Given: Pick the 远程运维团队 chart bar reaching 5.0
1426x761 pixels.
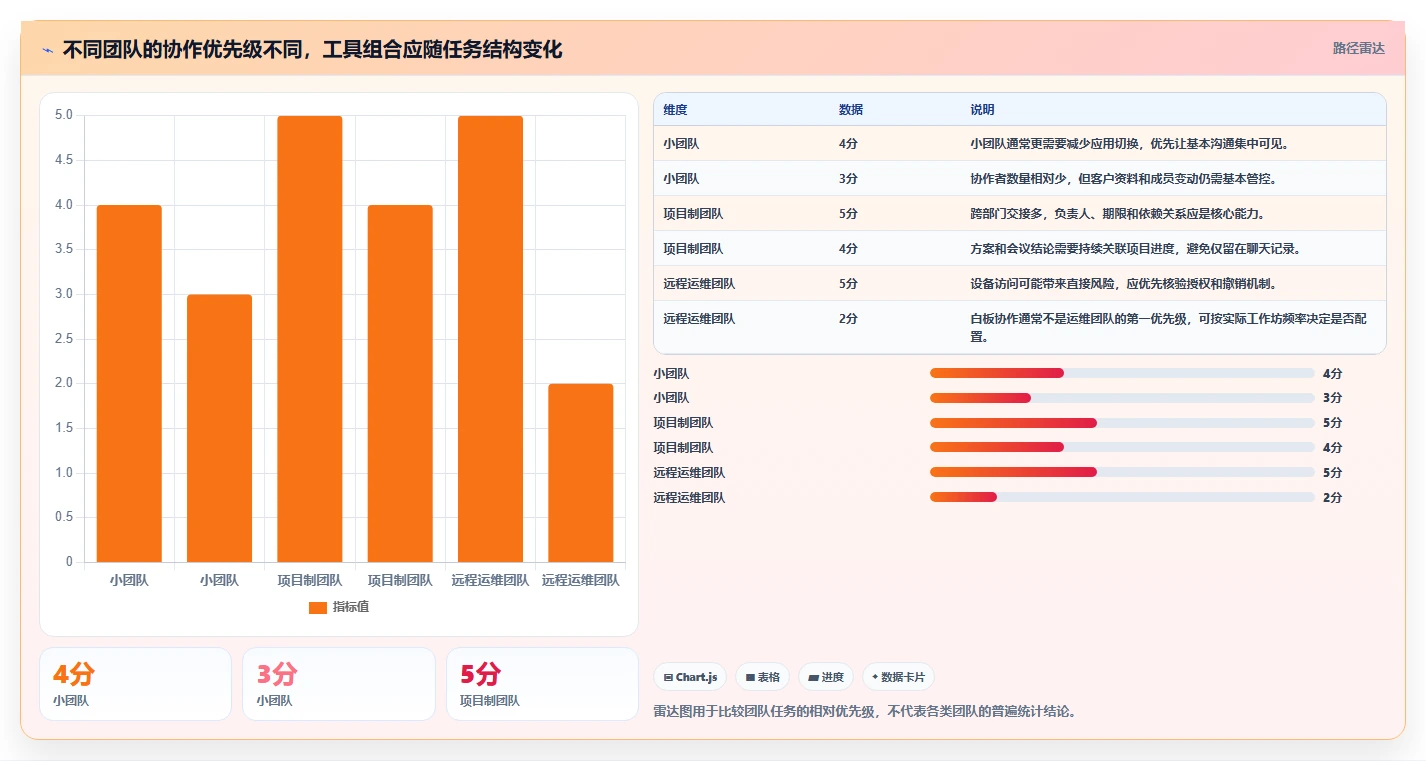Looking at the screenshot, I should pyautogui.click(x=490, y=339).
